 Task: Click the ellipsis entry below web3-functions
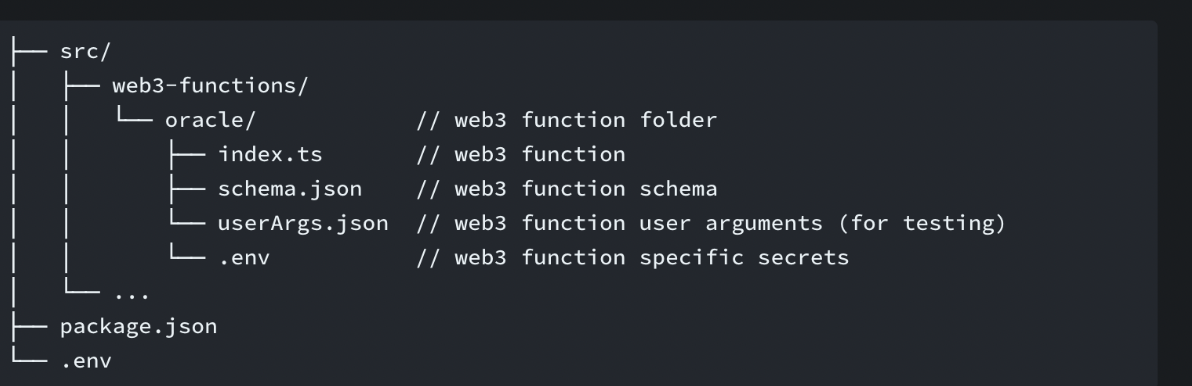[131, 293]
